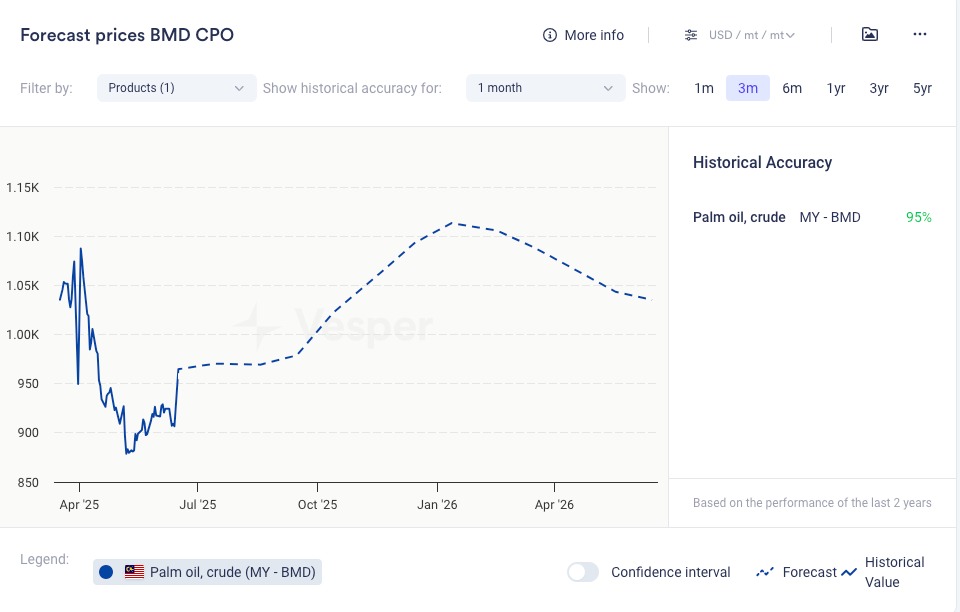
Task: Select the 1yr time range
Action: click(836, 88)
